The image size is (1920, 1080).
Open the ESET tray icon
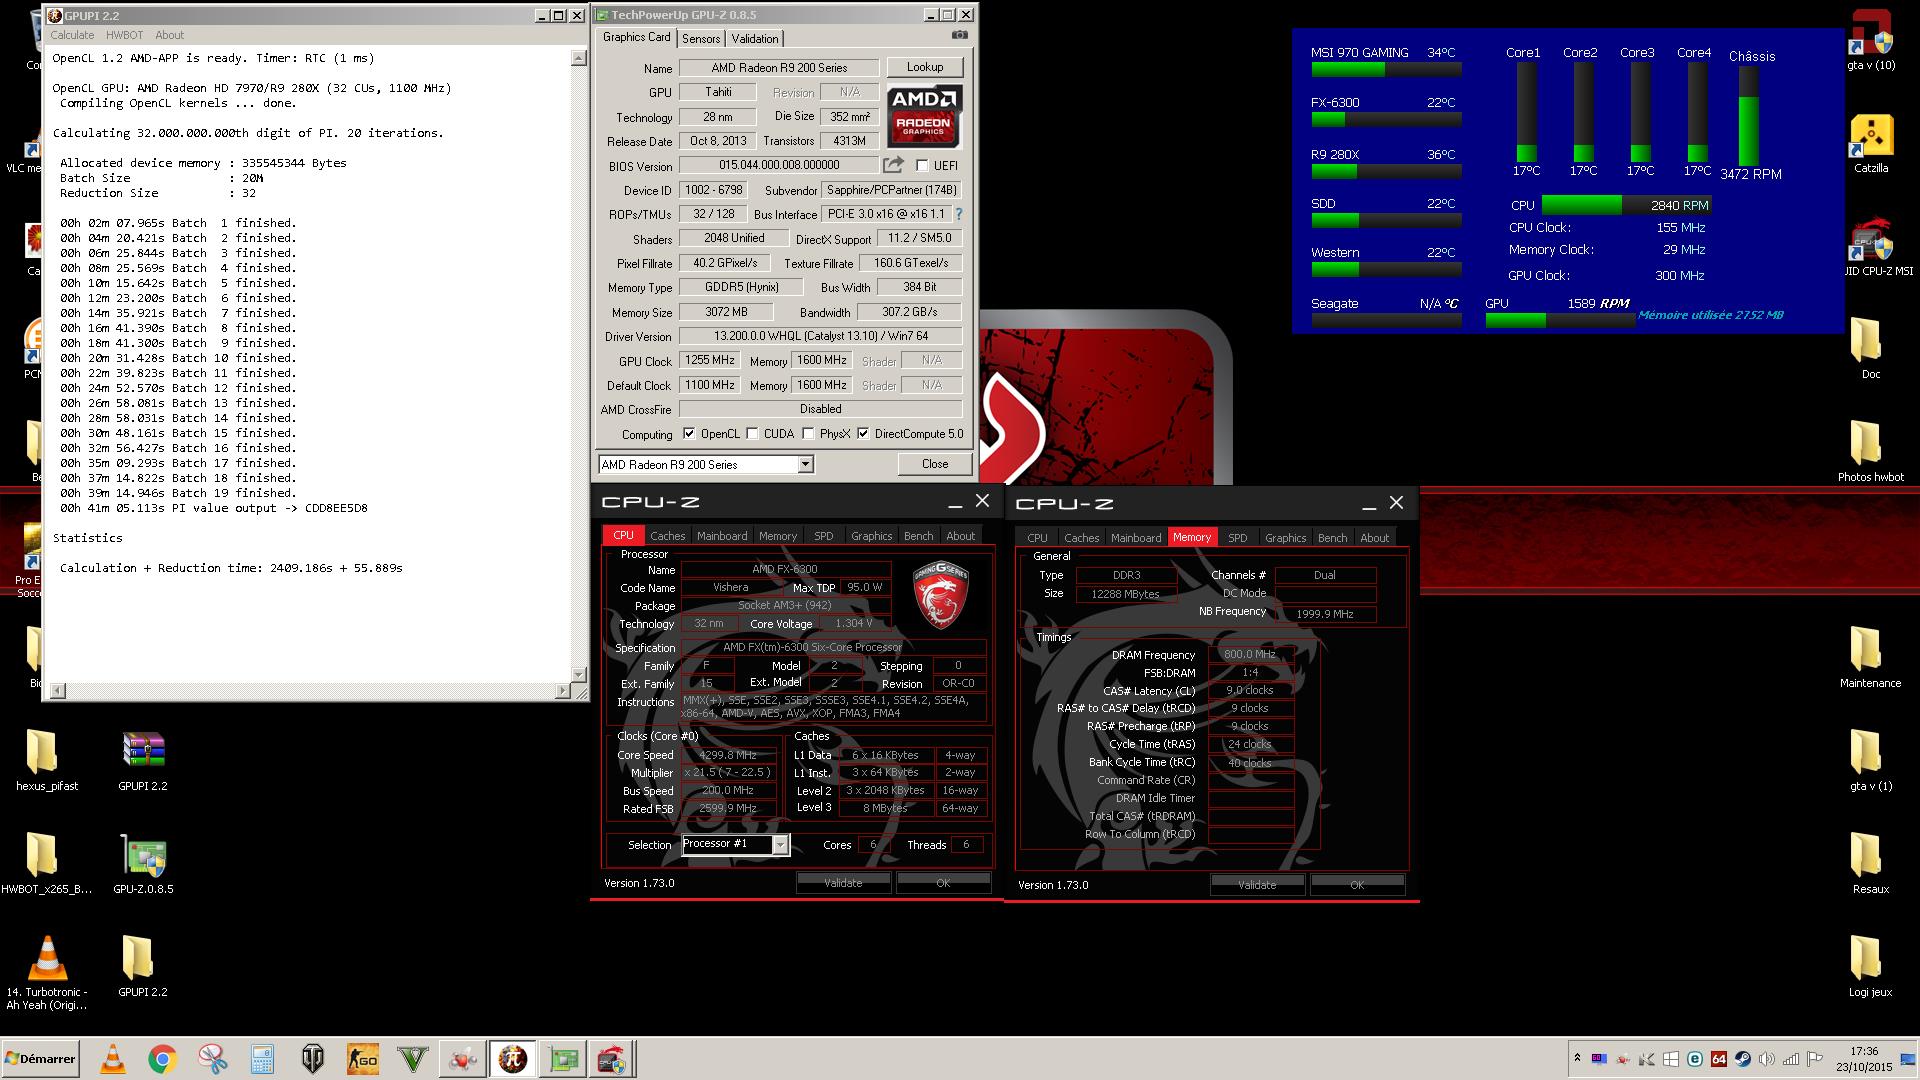pyautogui.click(x=1695, y=1059)
